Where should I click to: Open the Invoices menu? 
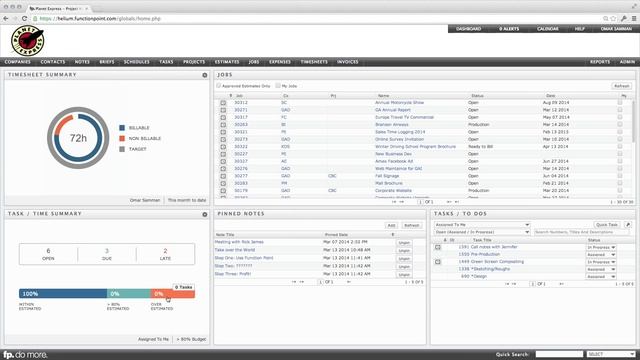click(347, 62)
